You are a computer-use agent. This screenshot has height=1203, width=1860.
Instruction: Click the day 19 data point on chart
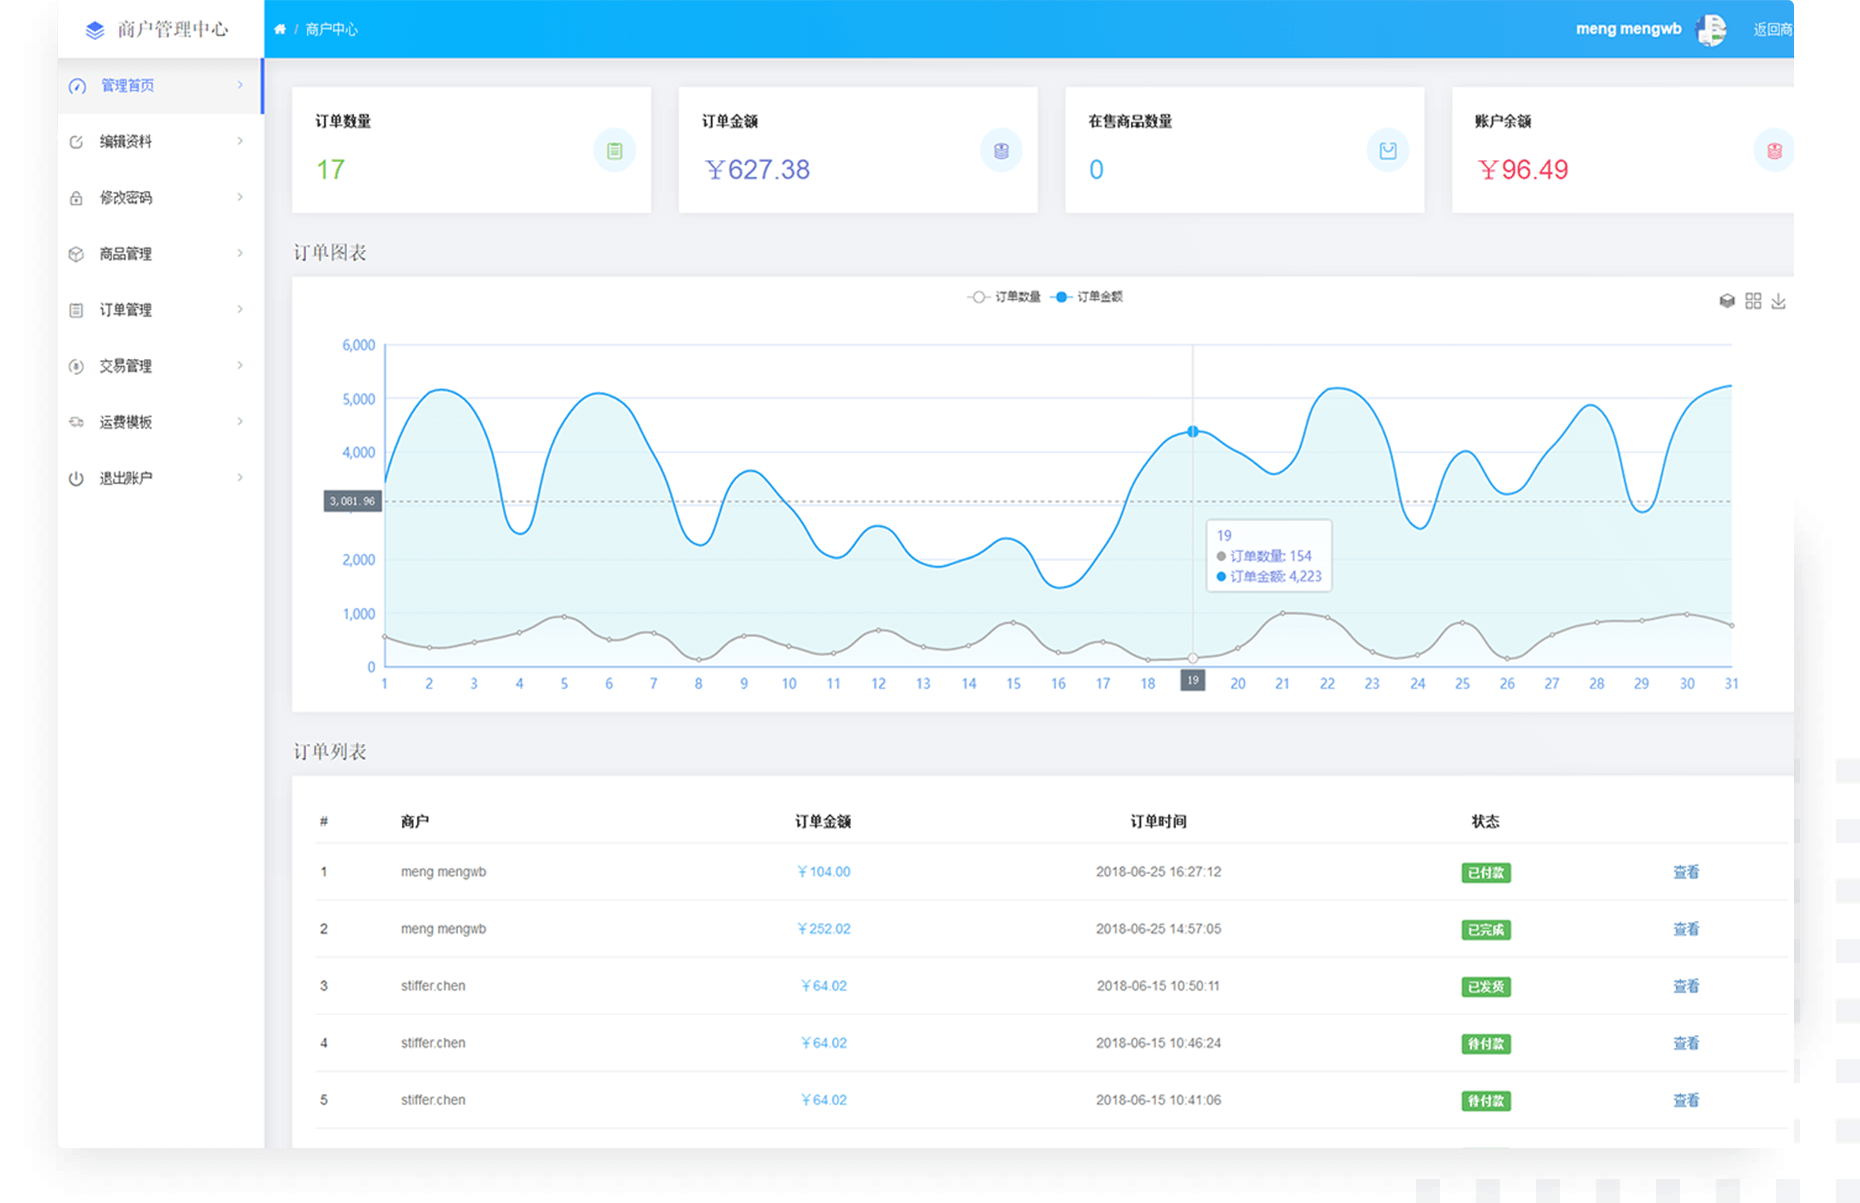[1192, 432]
